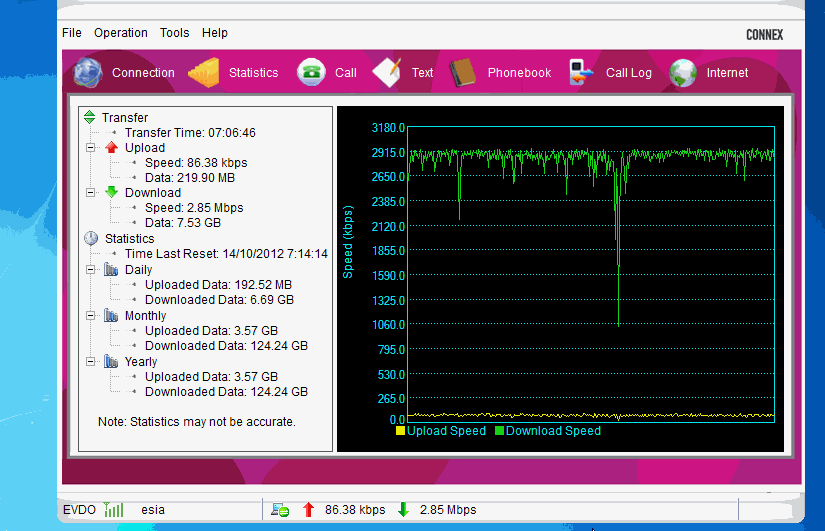Switch to the Statistics tab label

[x=253, y=73]
